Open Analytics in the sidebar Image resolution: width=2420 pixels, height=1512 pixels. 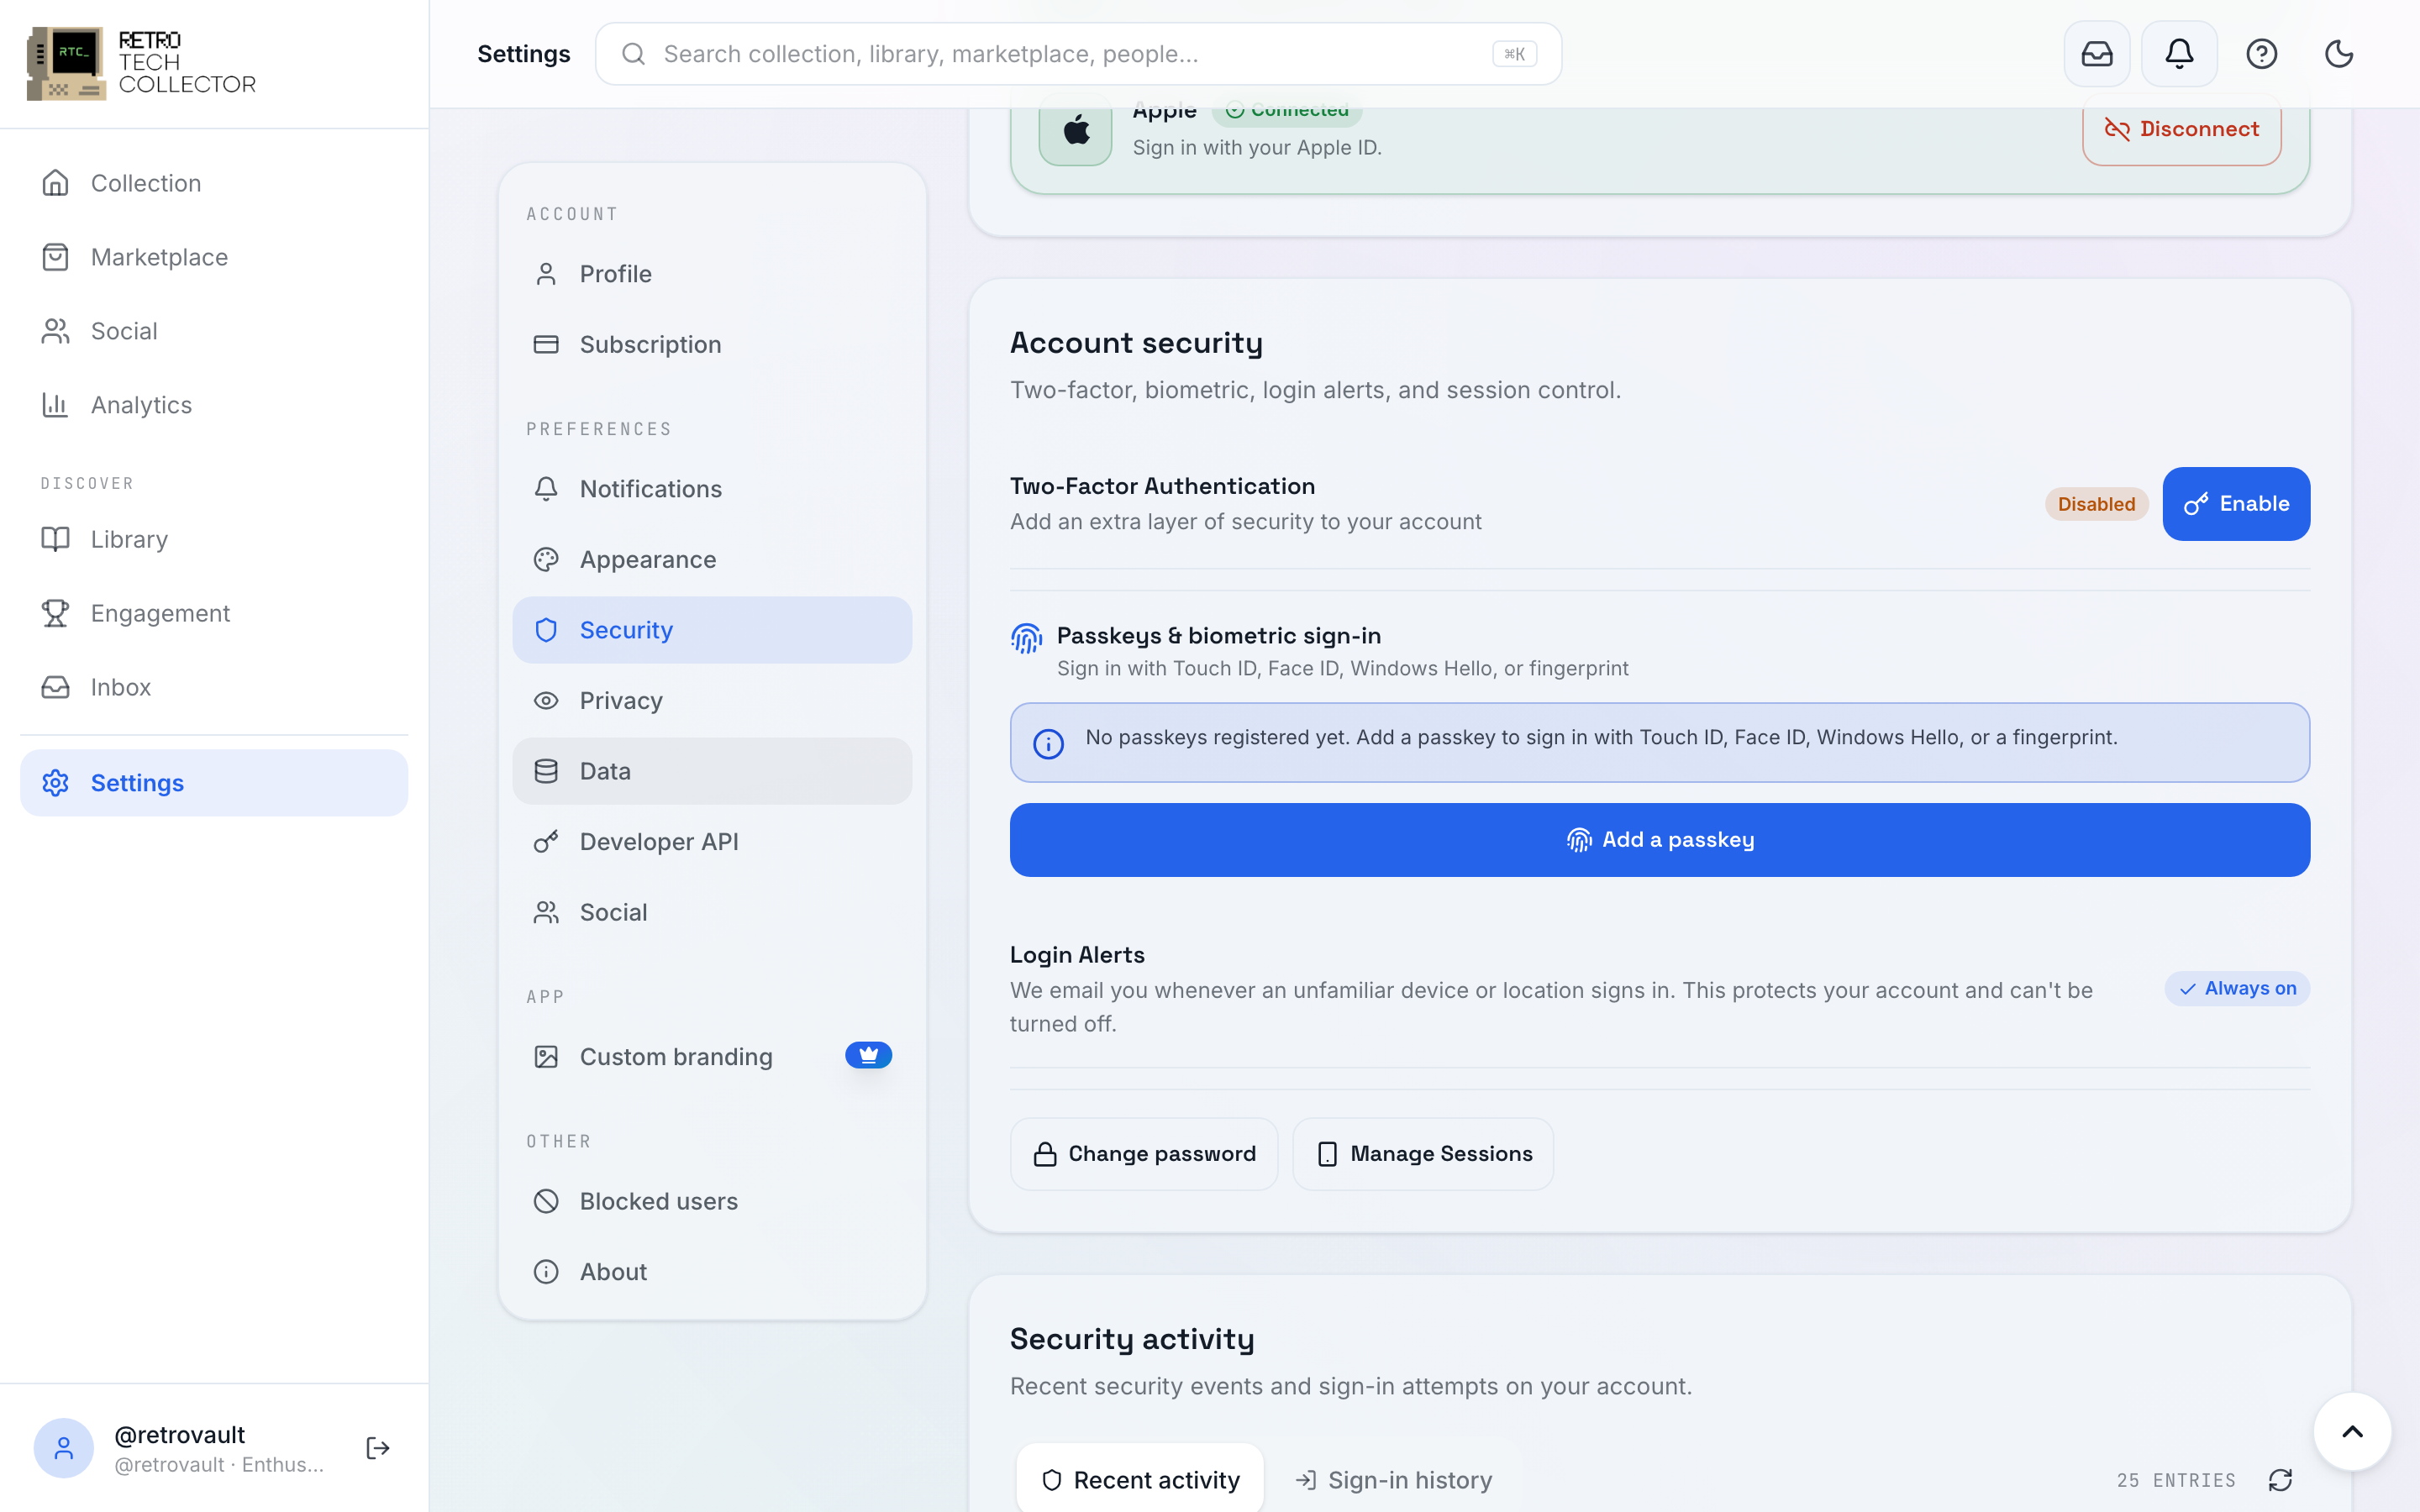point(214,405)
